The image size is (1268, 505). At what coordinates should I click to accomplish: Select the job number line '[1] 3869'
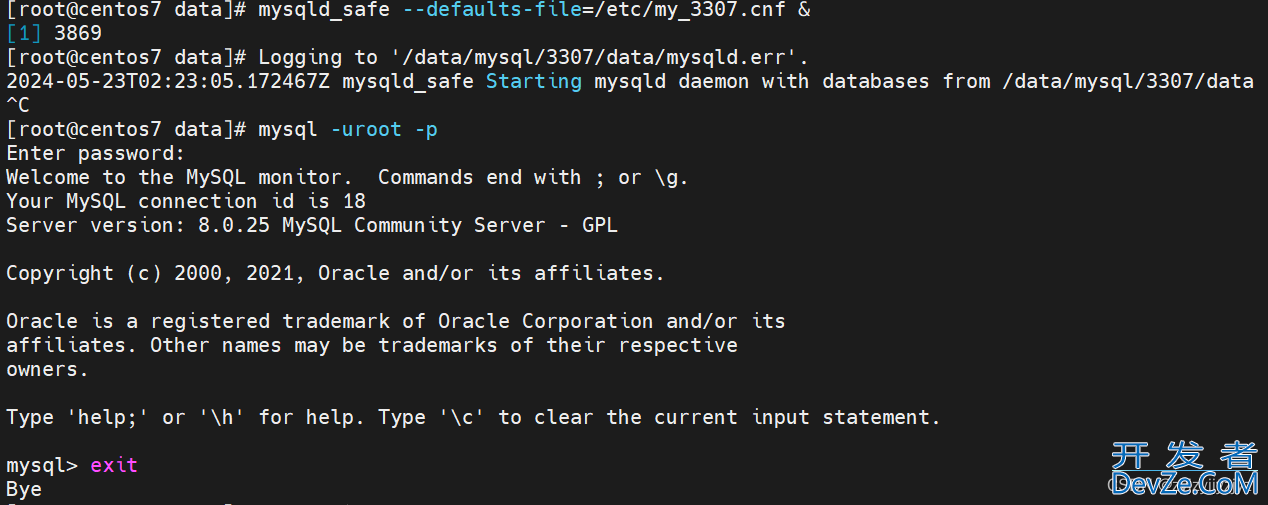click(54, 34)
